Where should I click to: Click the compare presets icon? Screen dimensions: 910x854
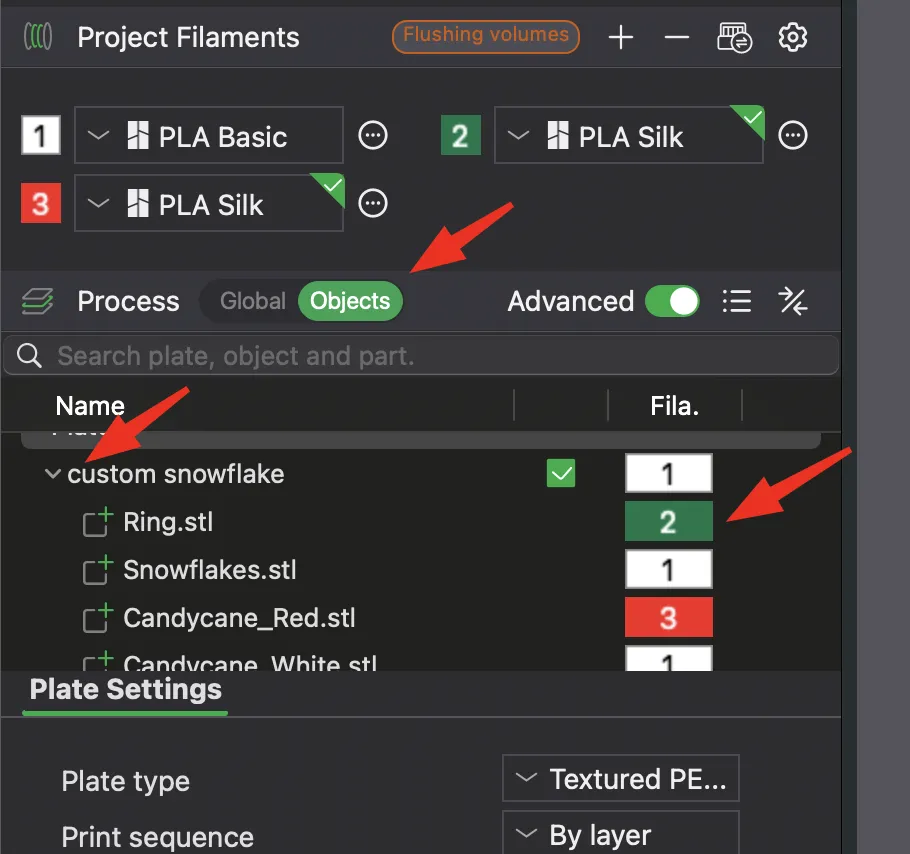[x=793, y=301]
